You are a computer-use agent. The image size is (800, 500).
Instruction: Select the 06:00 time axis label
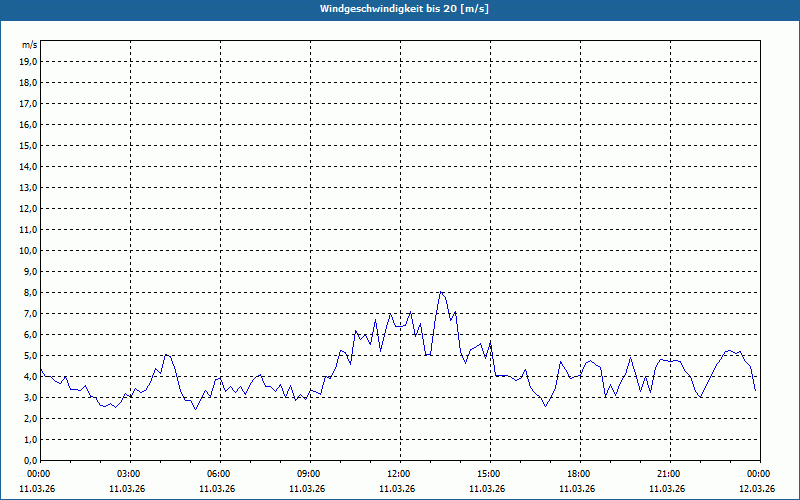pos(219,473)
